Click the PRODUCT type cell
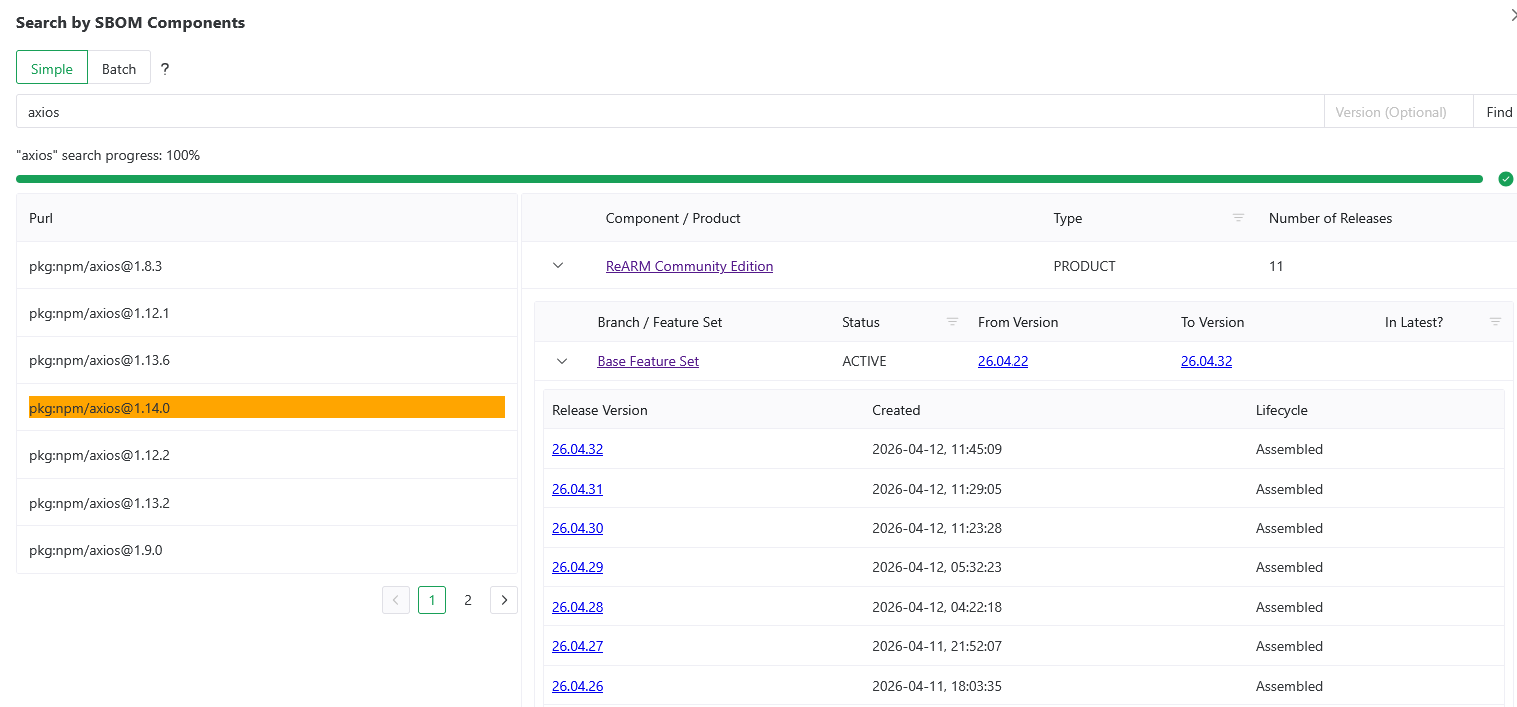 coord(1084,266)
